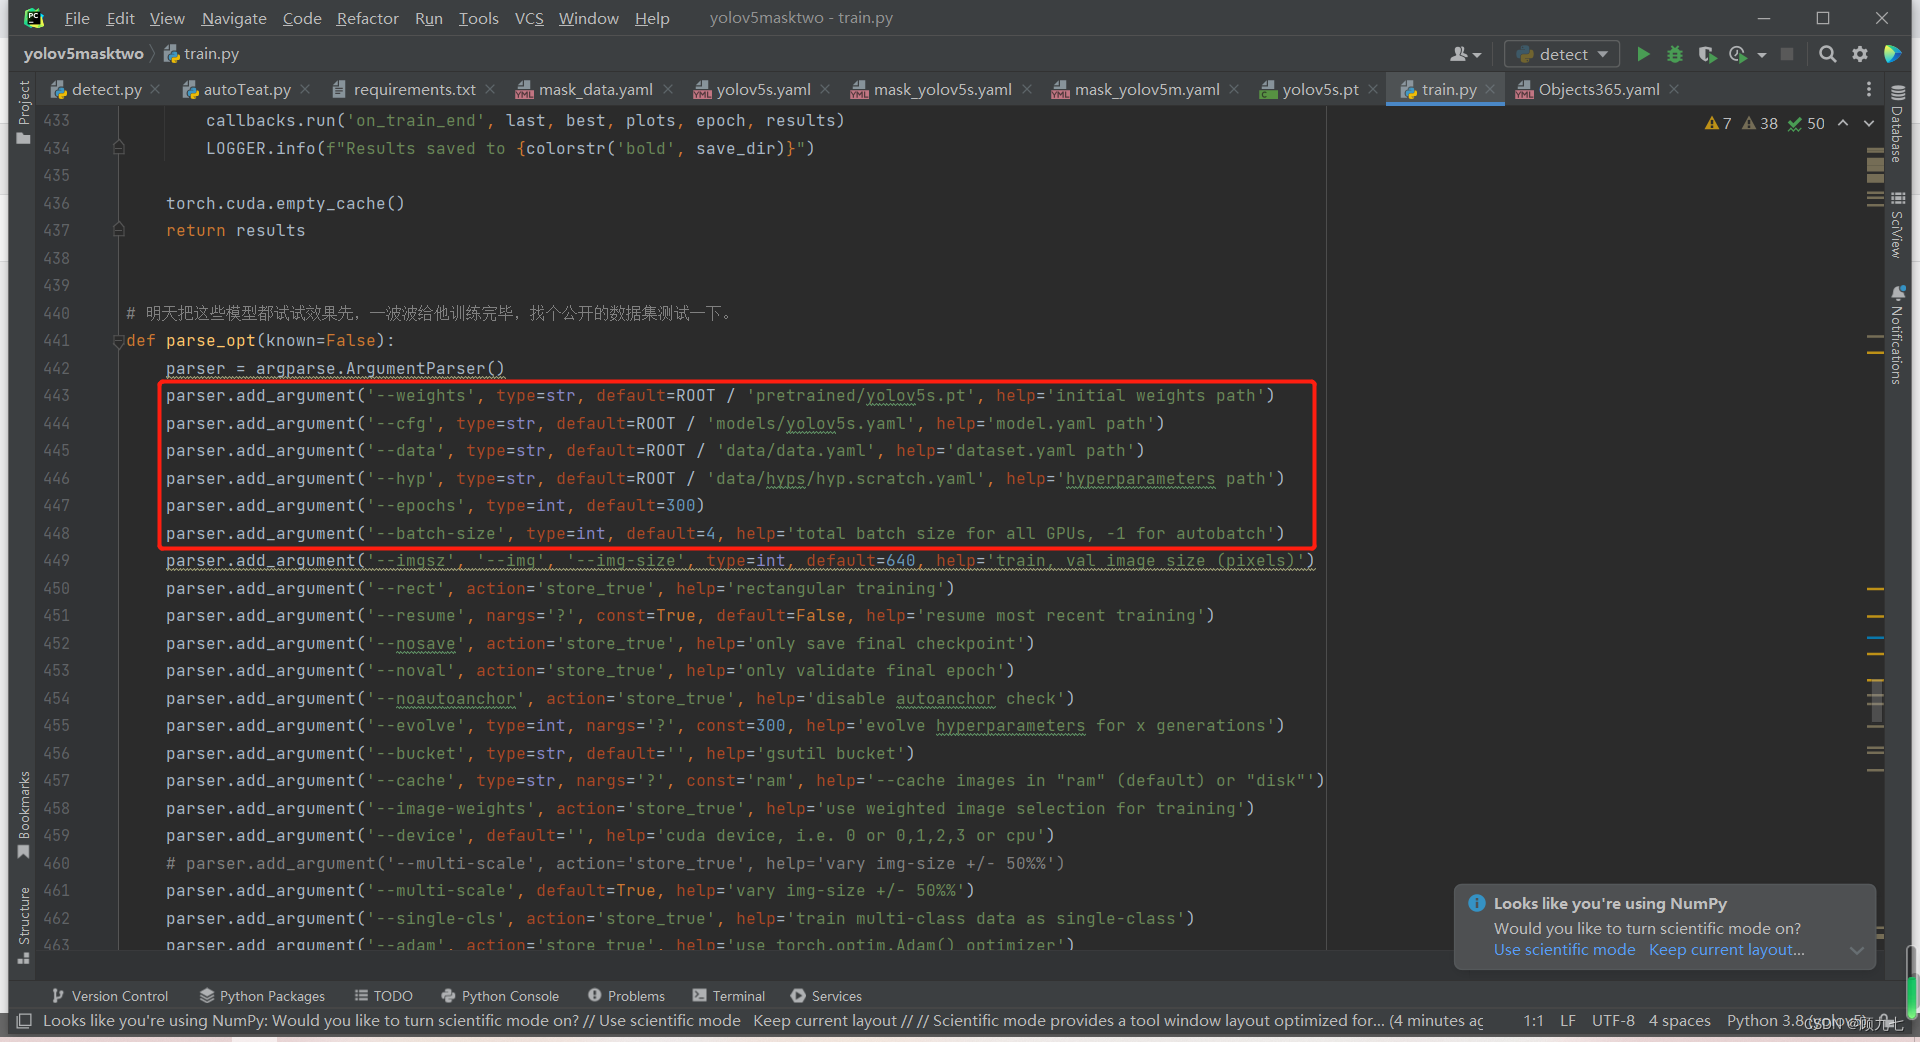Collapse the parse_opt function fold marker
Image resolution: width=1920 pixels, height=1042 pixels.
pyautogui.click(x=118, y=341)
